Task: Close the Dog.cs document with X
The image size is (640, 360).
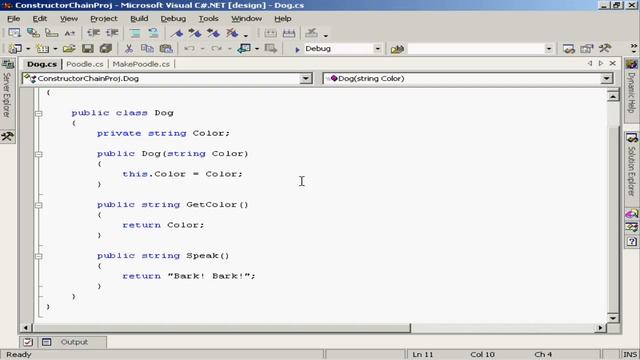Action: pyautogui.click(x=612, y=63)
